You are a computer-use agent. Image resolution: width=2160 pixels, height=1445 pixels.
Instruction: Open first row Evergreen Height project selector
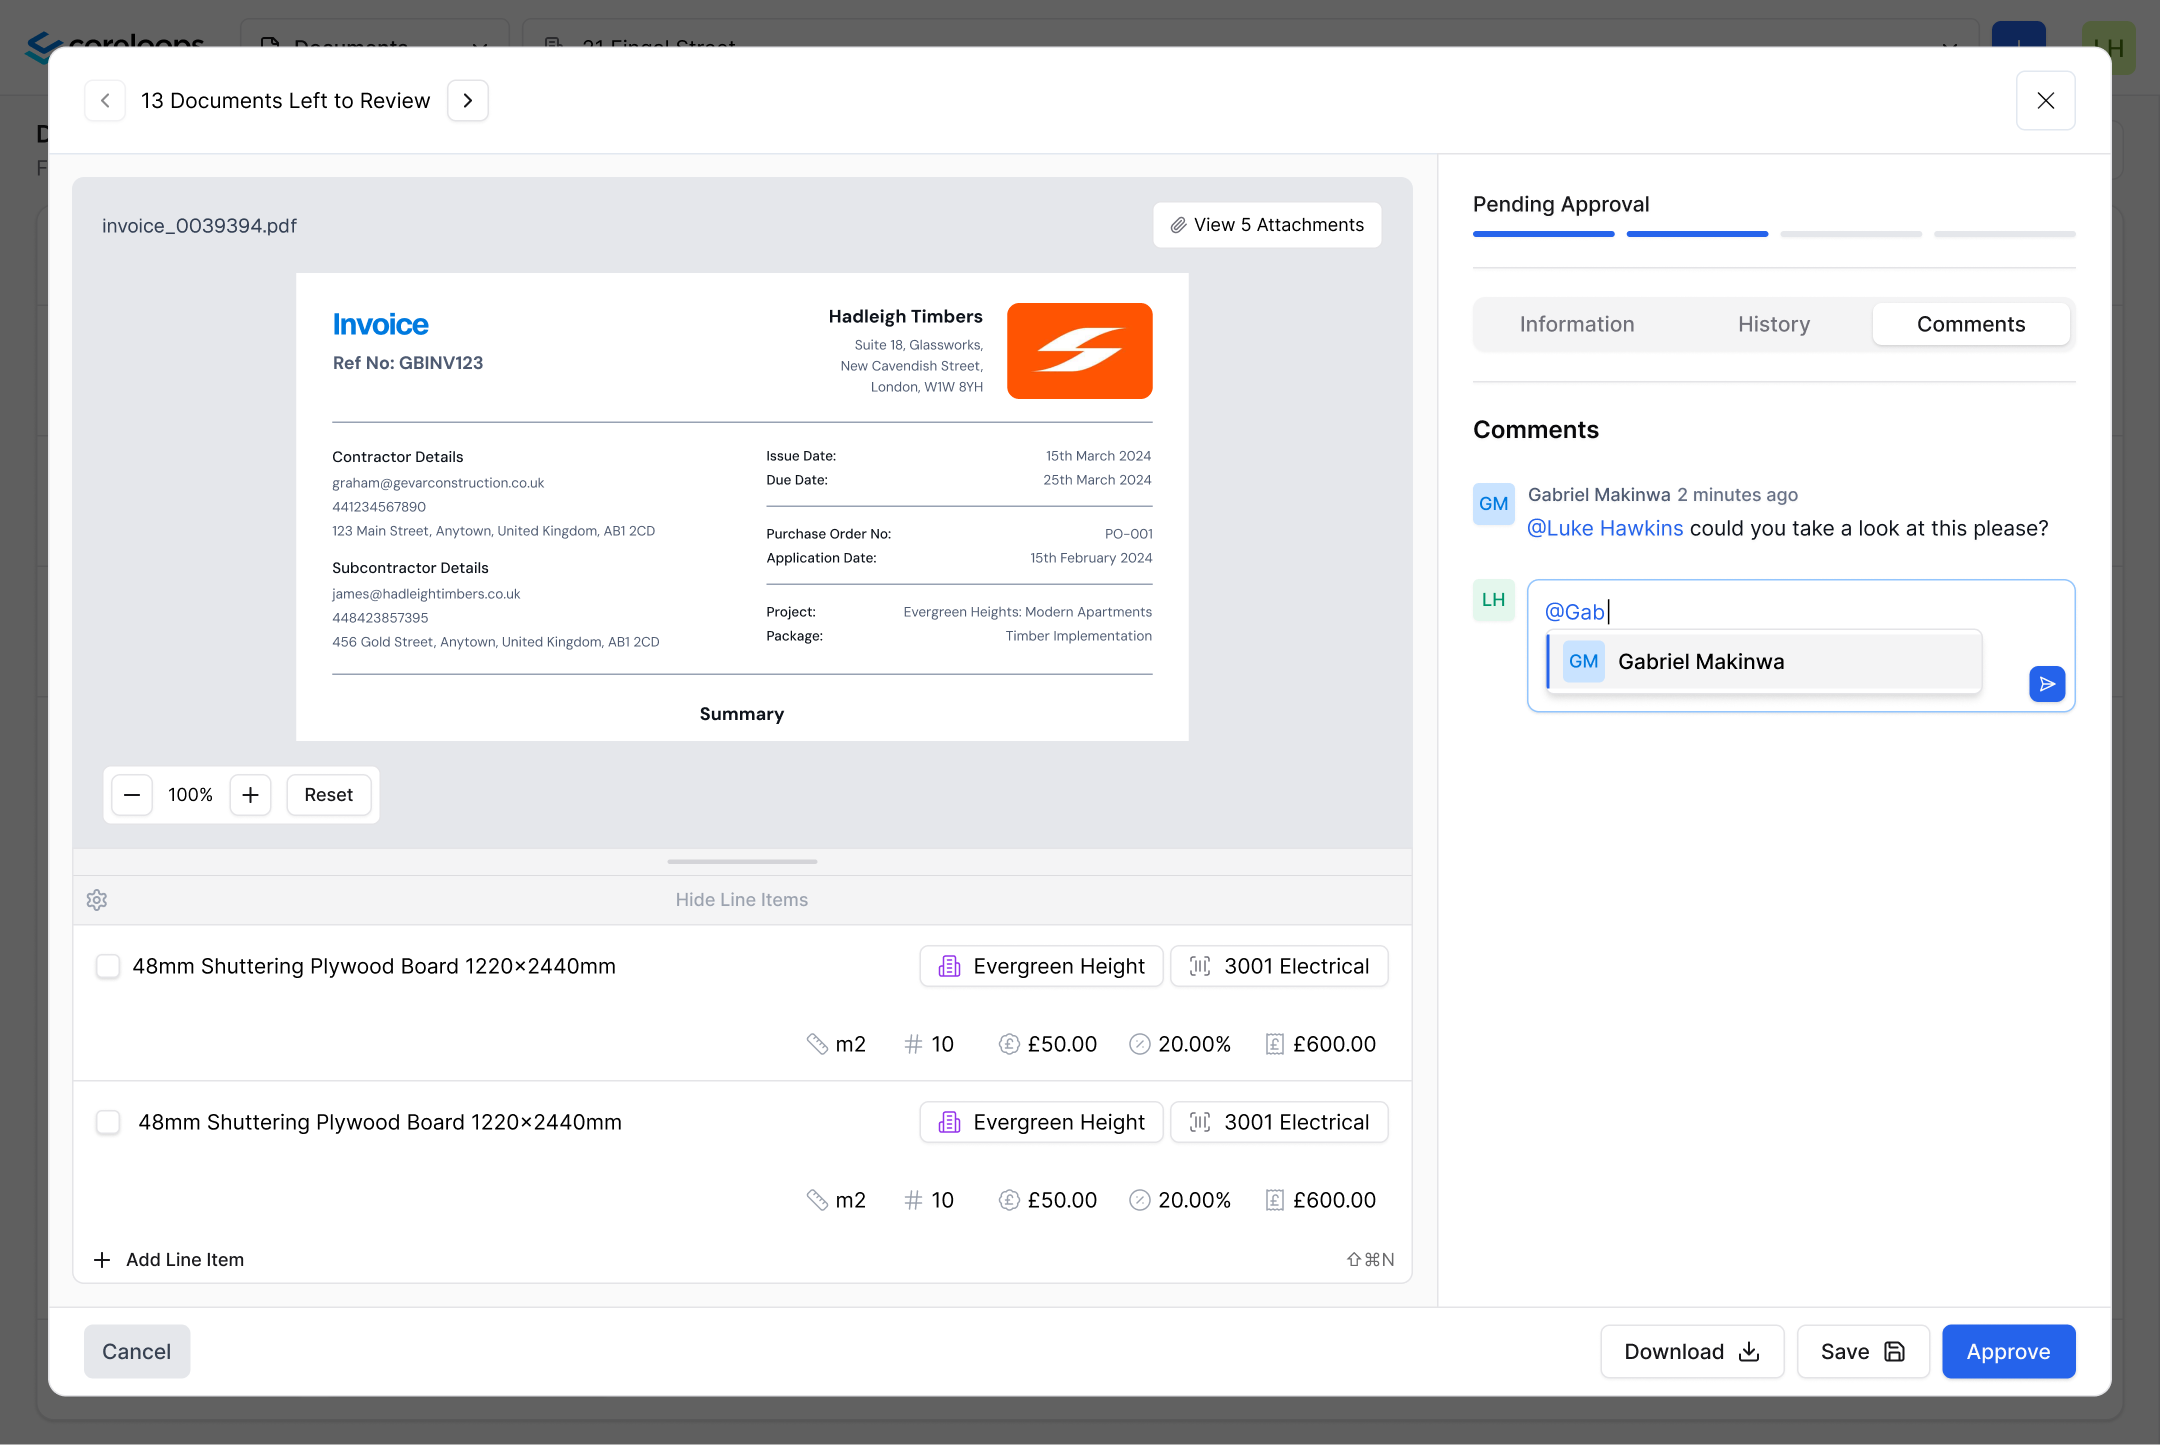click(x=1041, y=966)
